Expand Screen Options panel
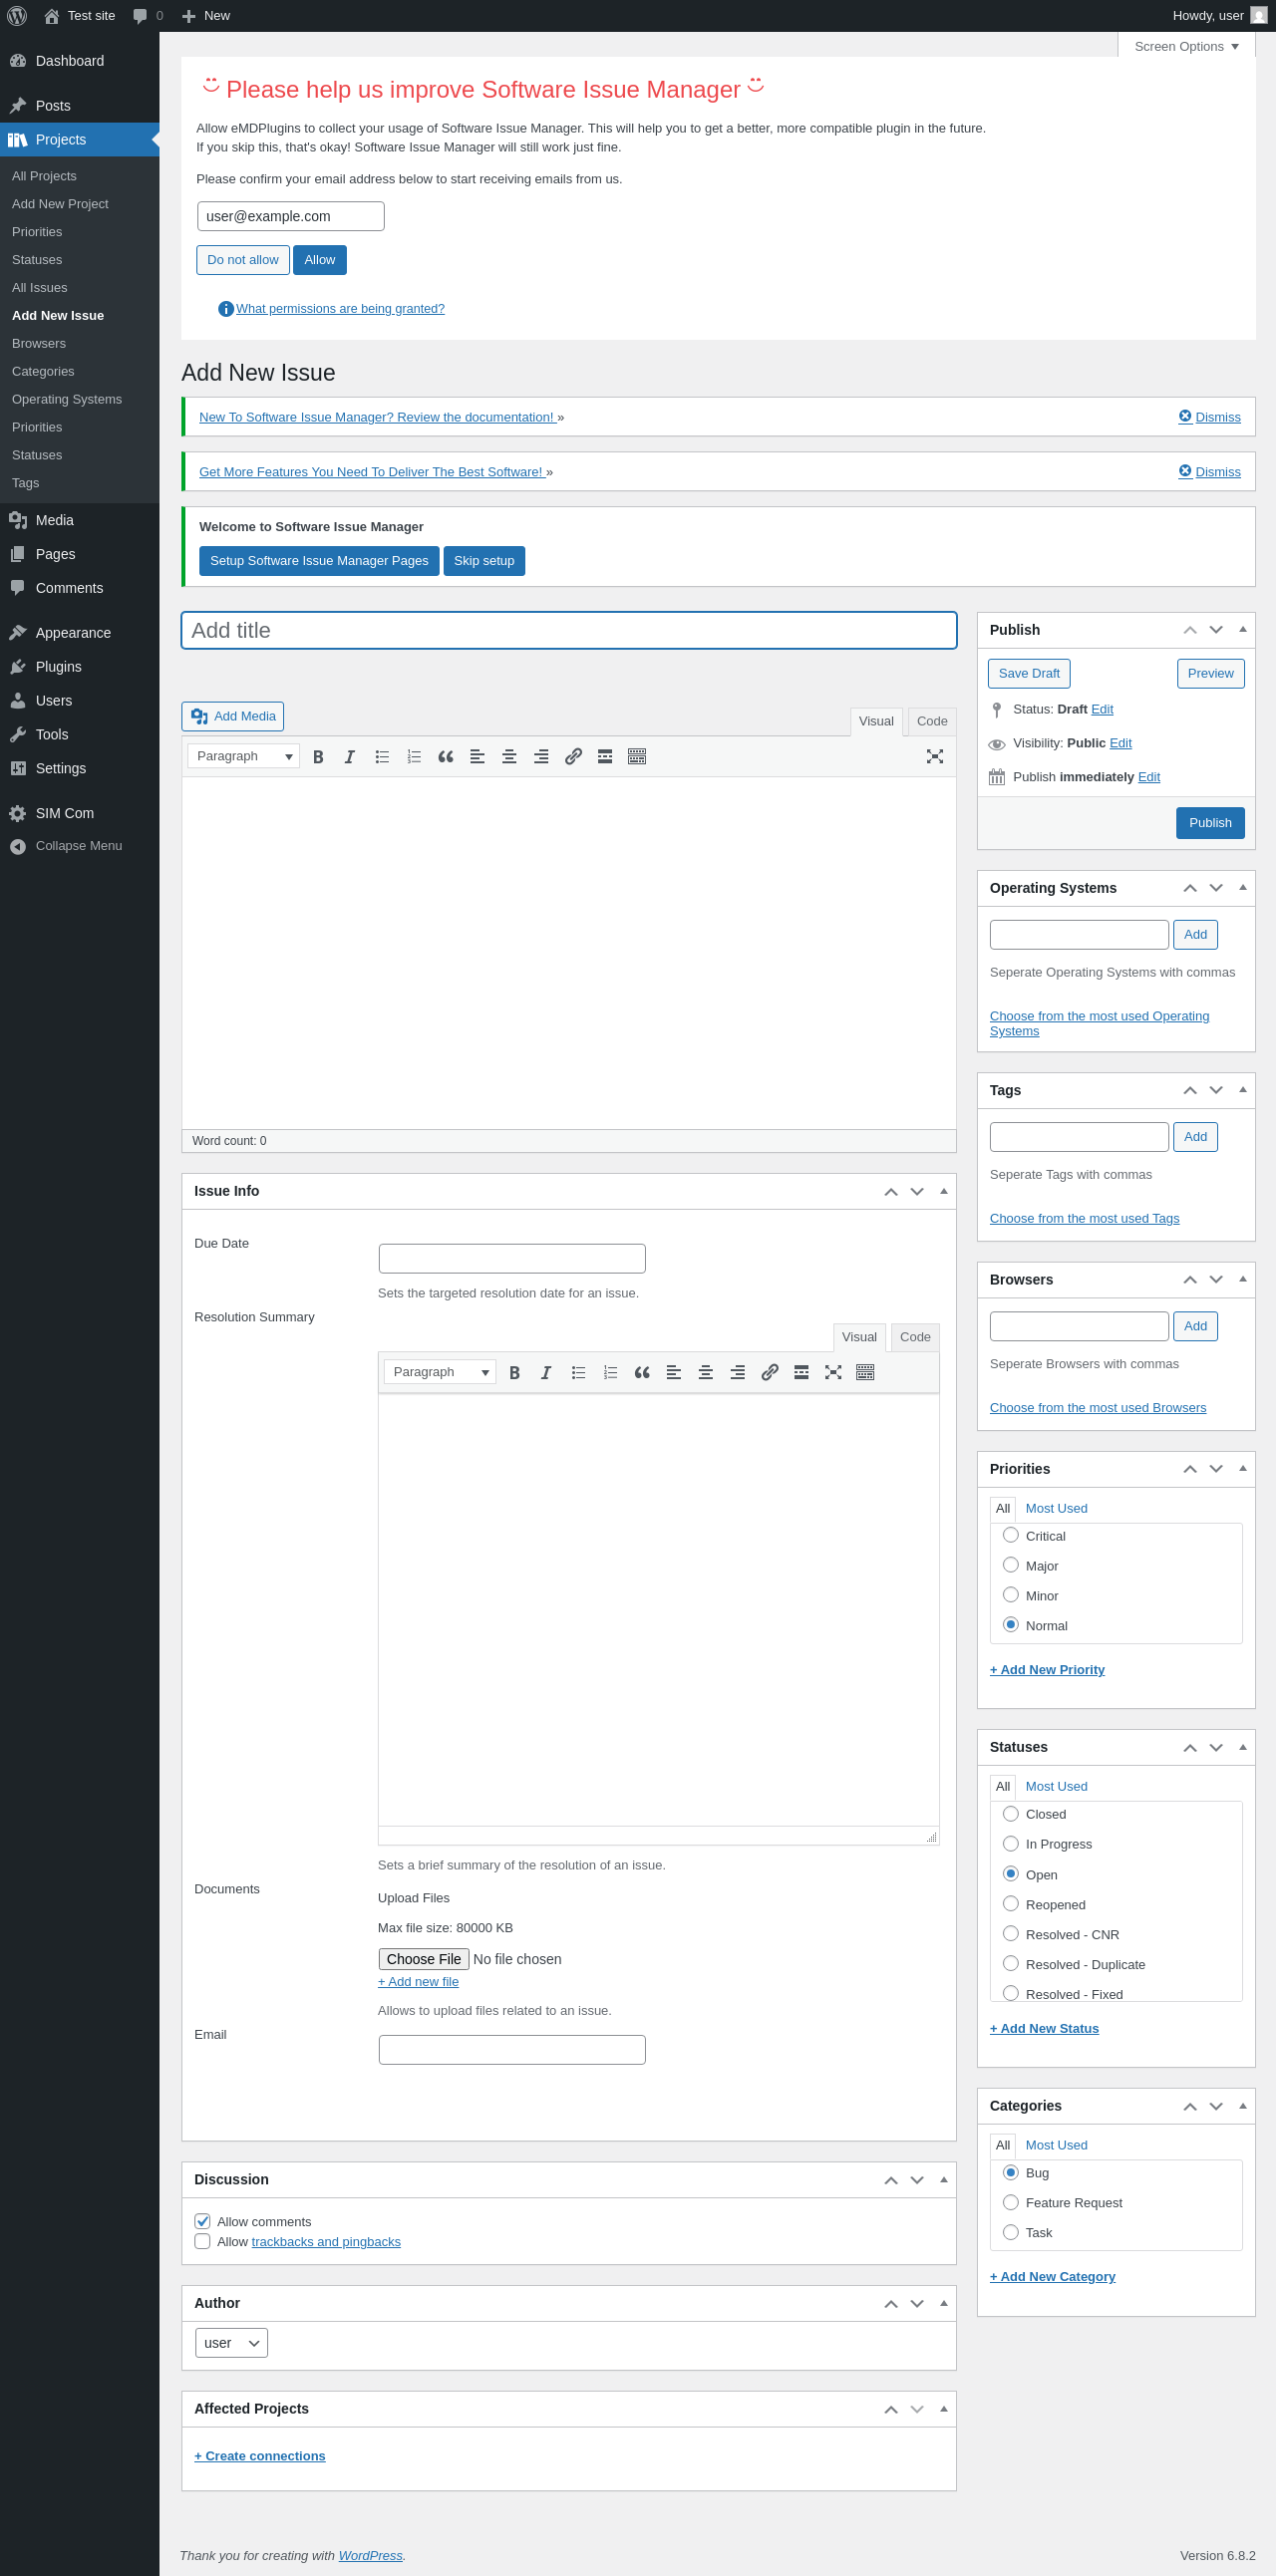This screenshot has width=1276, height=2576. coord(1187,46)
